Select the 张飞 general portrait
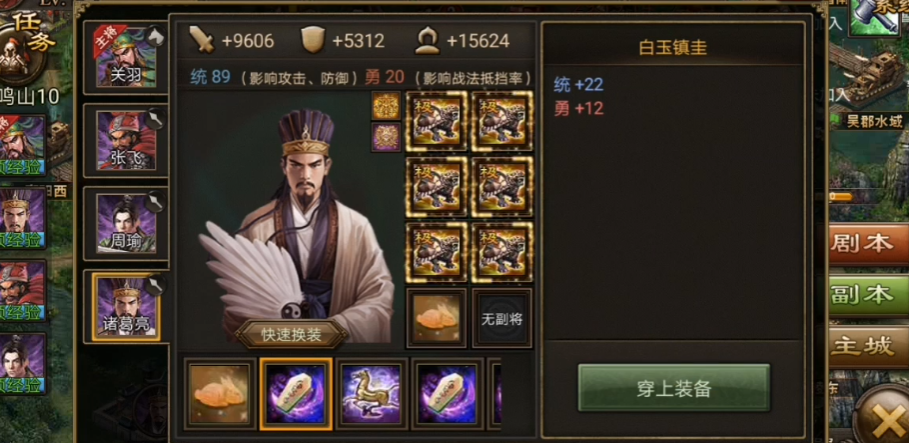This screenshot has height=443, width=909. point(126,141)
